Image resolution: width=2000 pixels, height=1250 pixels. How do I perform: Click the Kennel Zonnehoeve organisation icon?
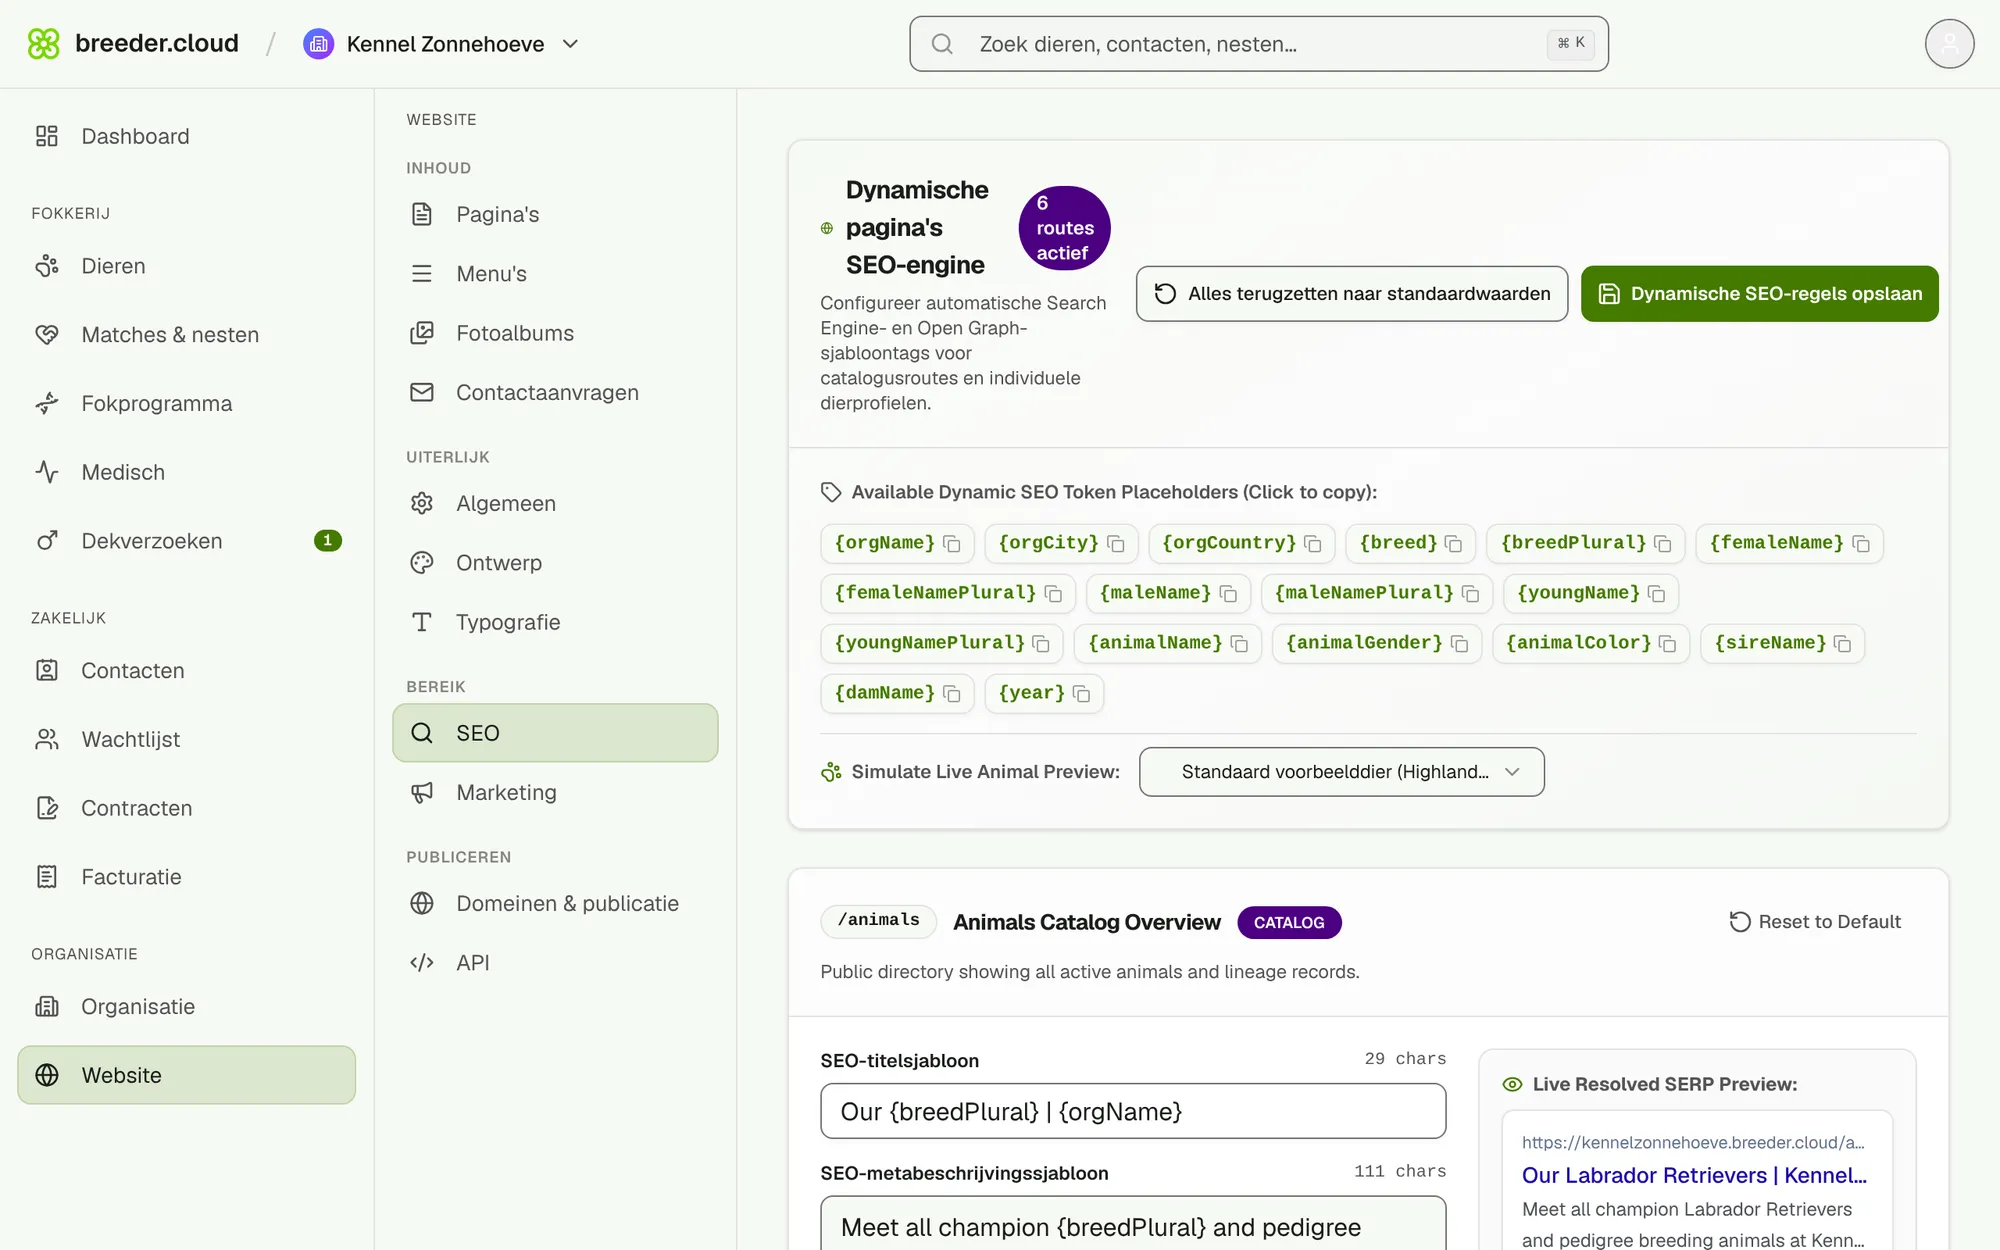(318, 44)
